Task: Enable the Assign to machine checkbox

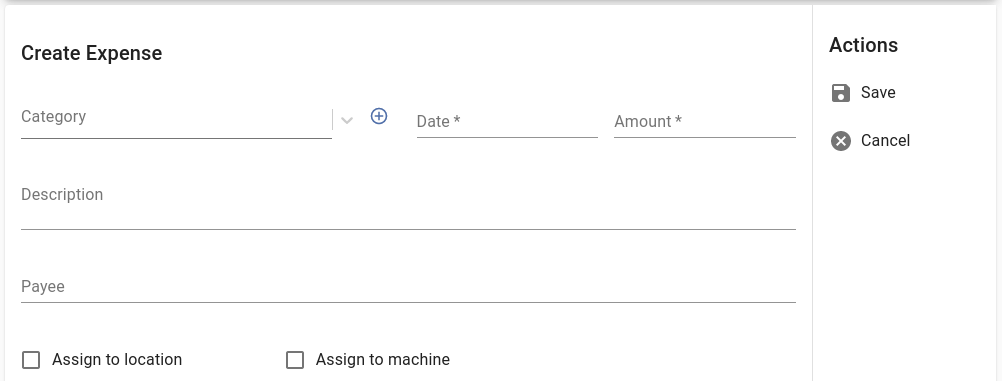Action: (295, 360)
